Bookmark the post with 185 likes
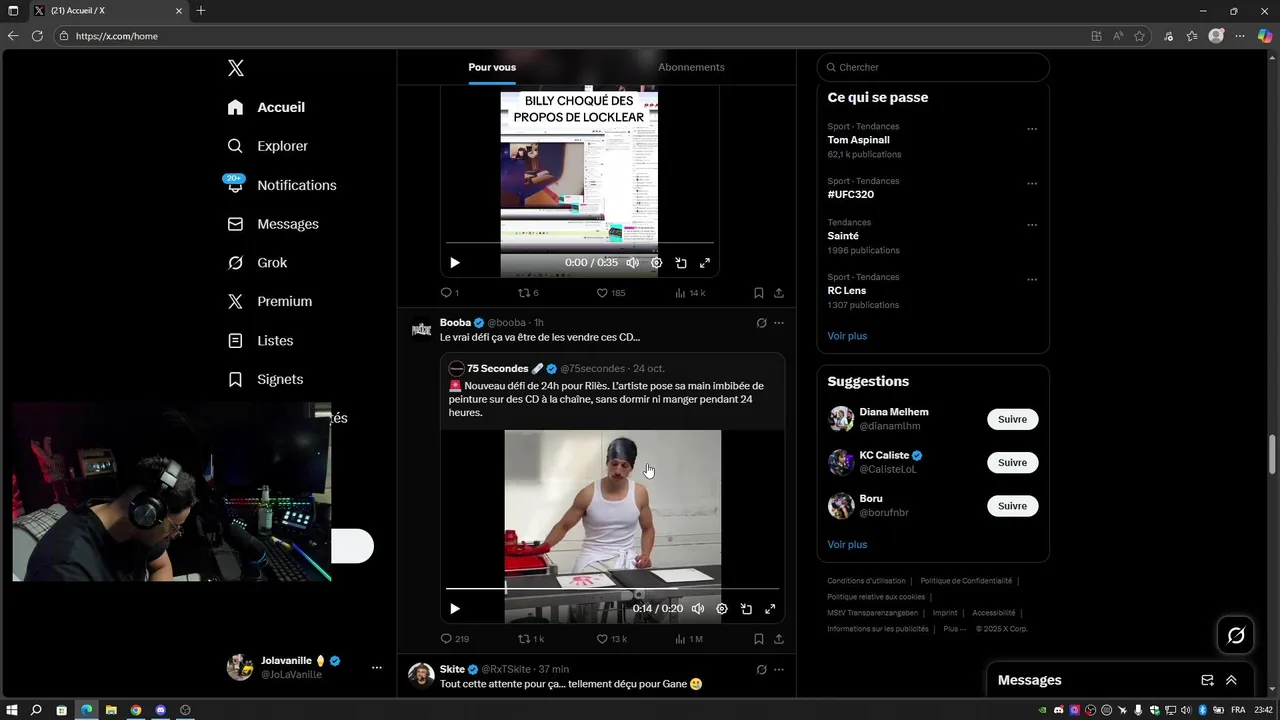The height and width of the screenshot is (720, 1280). 758,293
